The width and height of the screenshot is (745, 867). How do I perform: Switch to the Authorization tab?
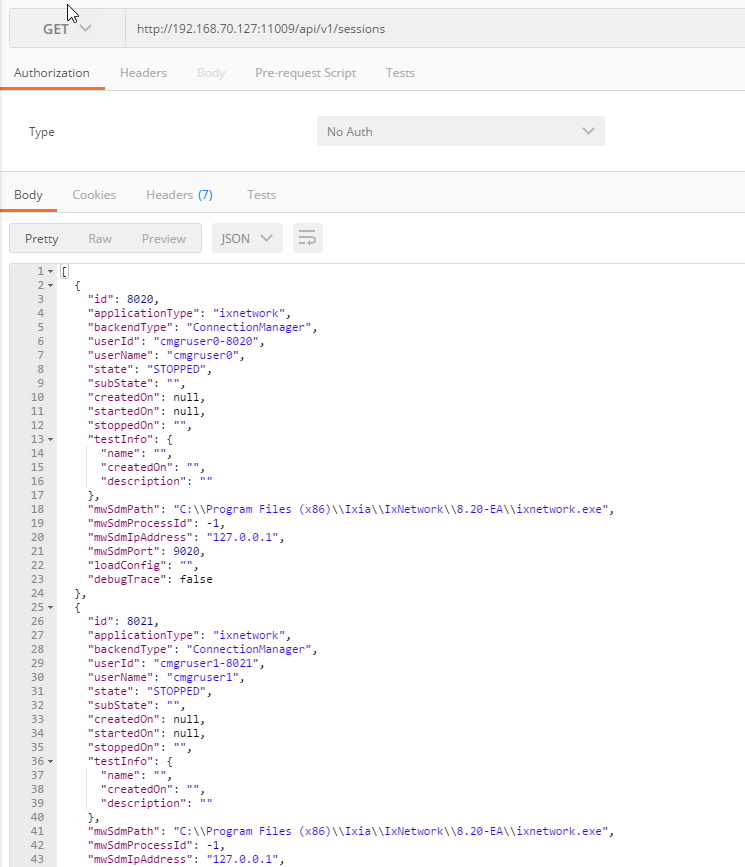[51, 73]
